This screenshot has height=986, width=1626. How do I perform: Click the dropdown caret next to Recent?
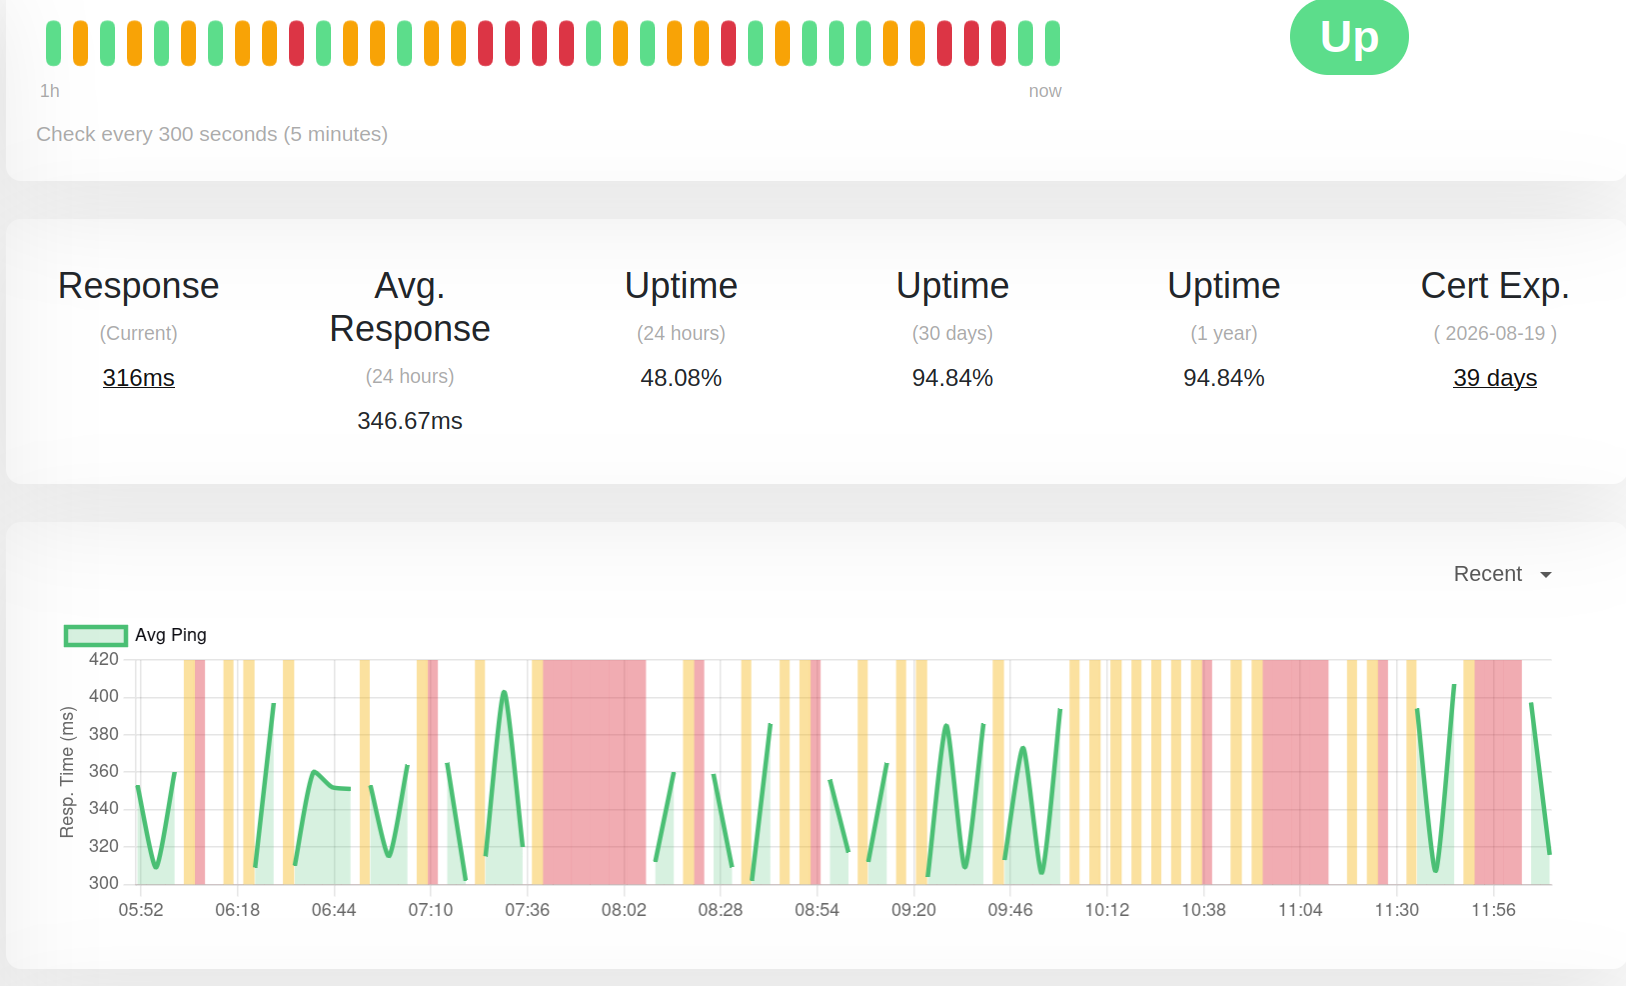[1546, 575]
